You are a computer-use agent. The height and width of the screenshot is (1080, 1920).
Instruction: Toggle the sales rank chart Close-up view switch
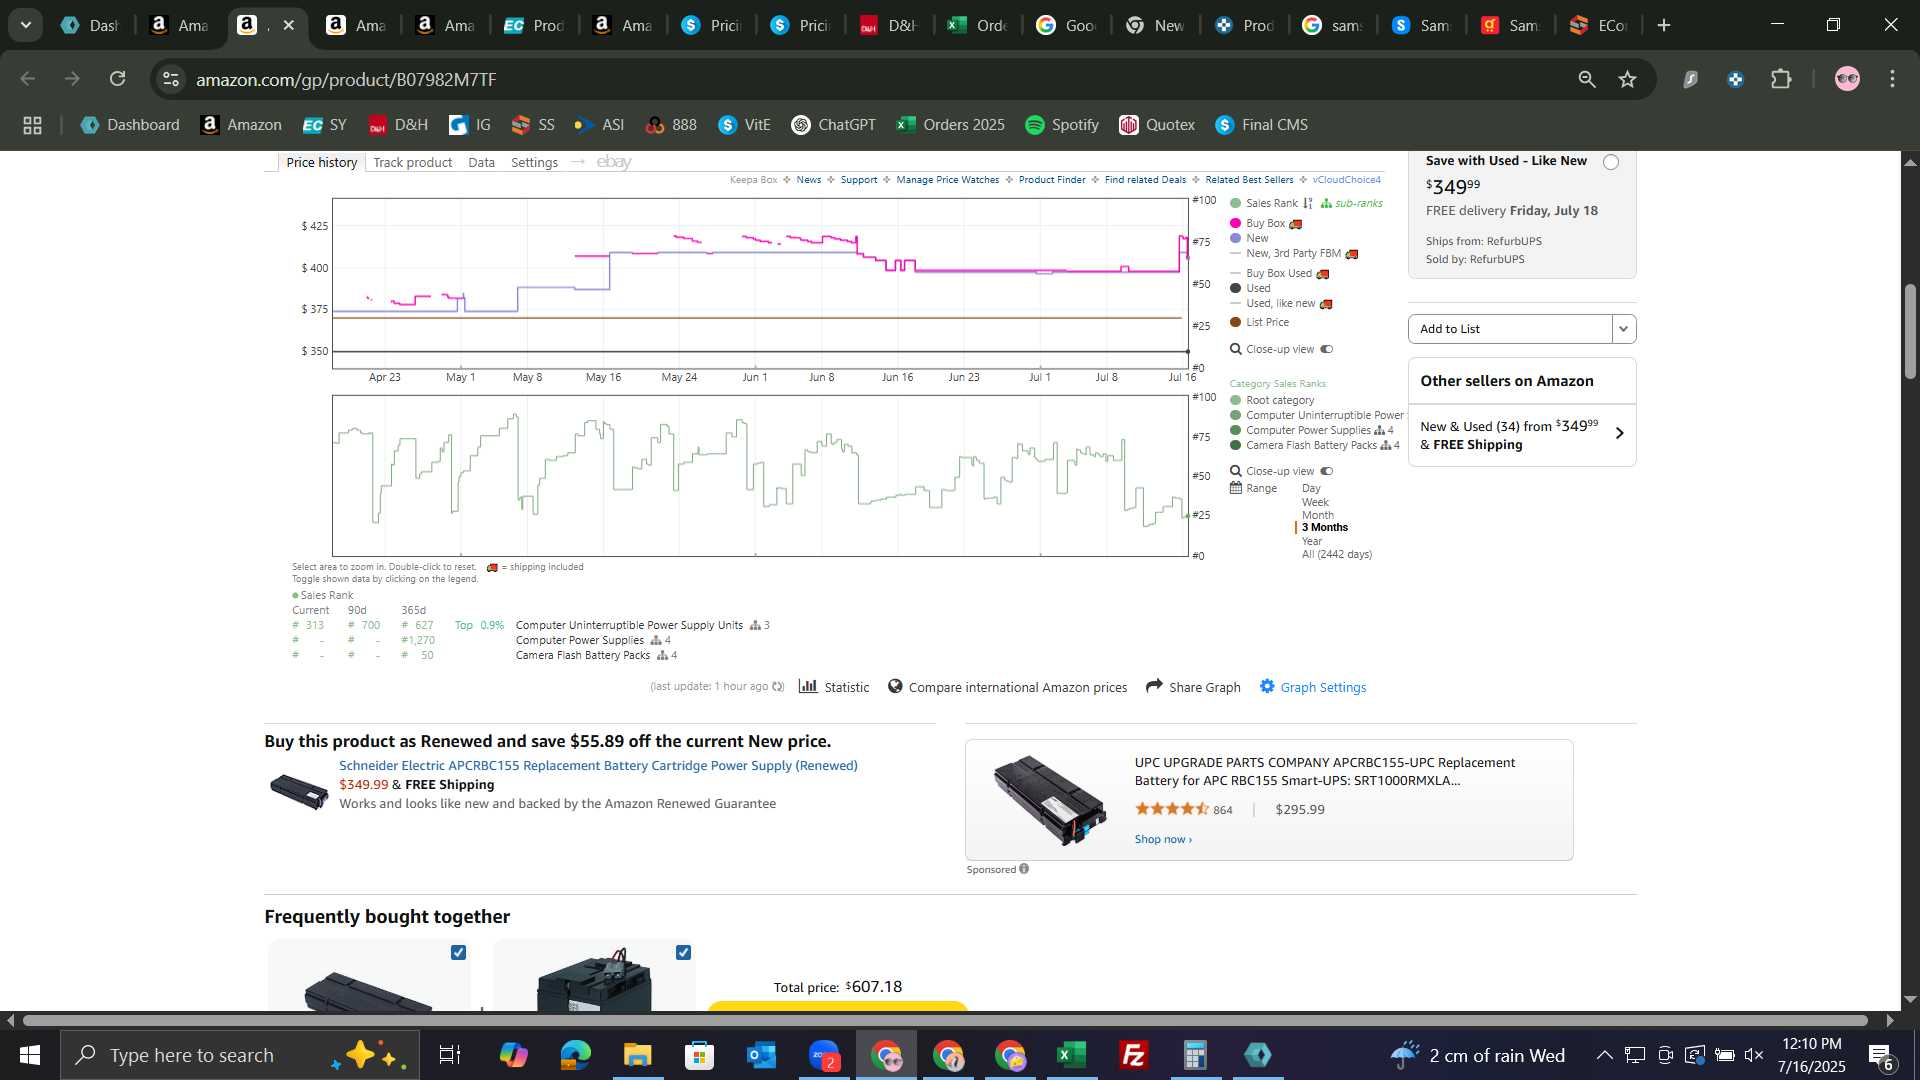(x=1327, y=471)
